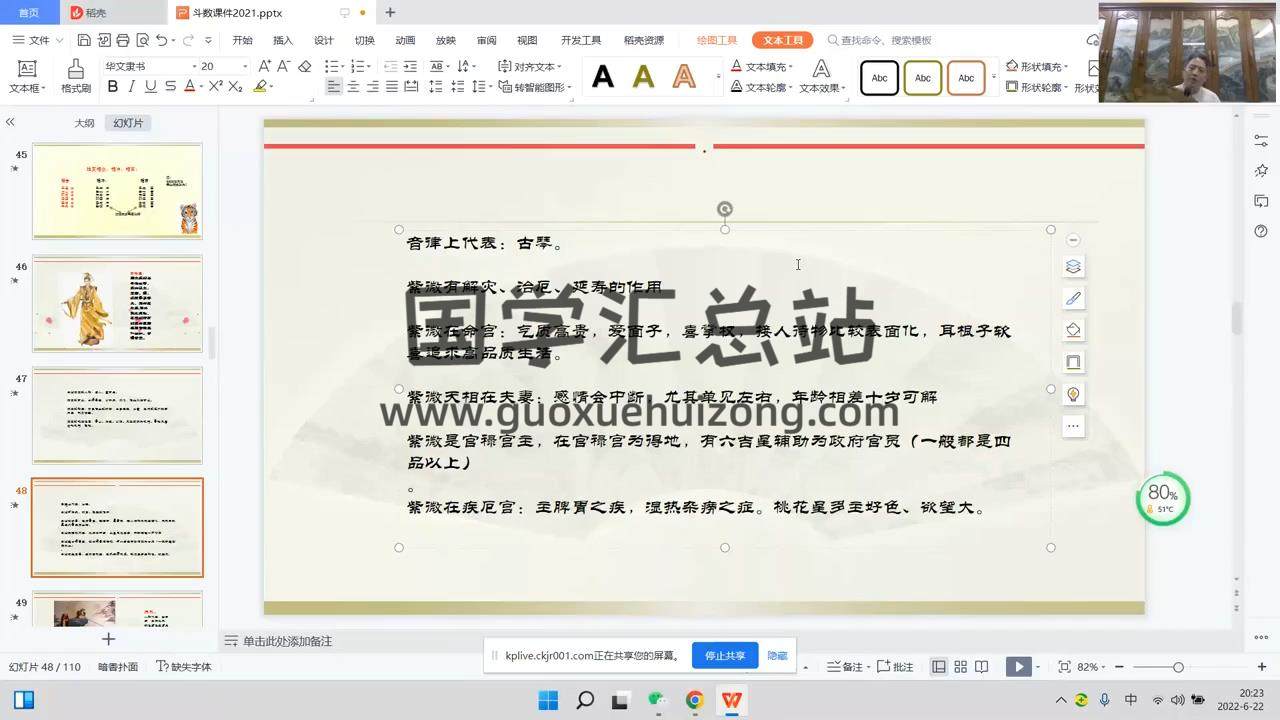Switch to slide sorter grid view

960,667
